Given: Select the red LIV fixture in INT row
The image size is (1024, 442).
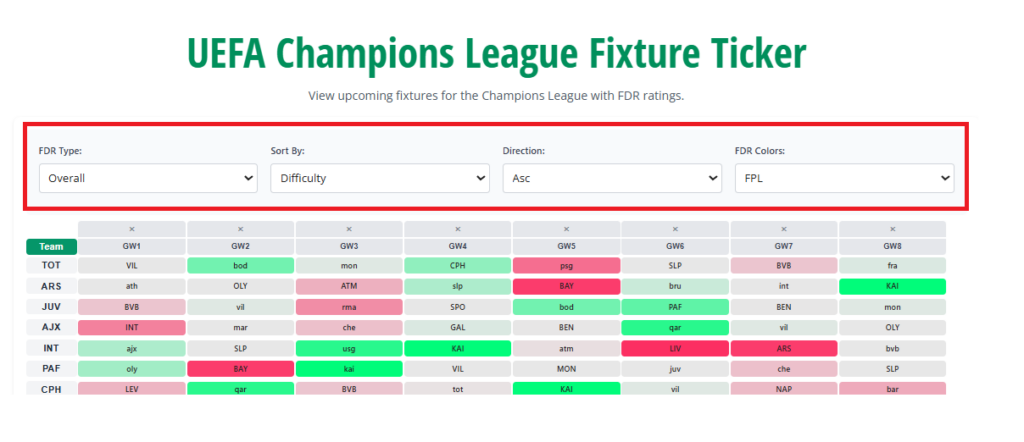Looking at the screenshot, I should coord(675,348).
